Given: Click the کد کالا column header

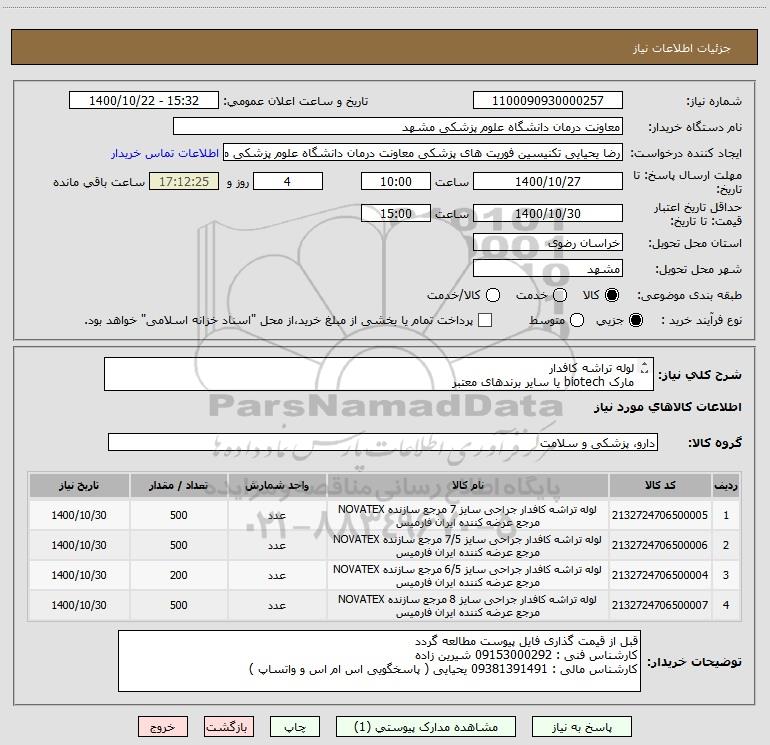Looking at the screenshot, I should 660,485.
